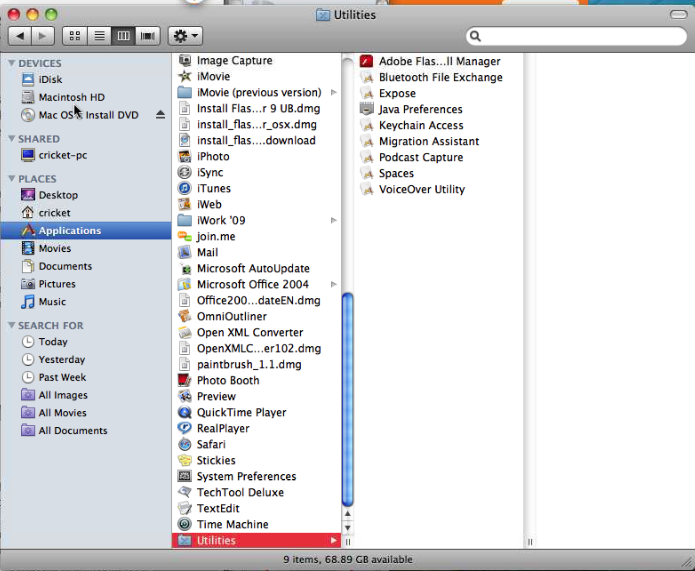This screenshot has width=695, height=571.
Task: Select iPhoto application
Action: pyautogui.click(x=257, y=156)
